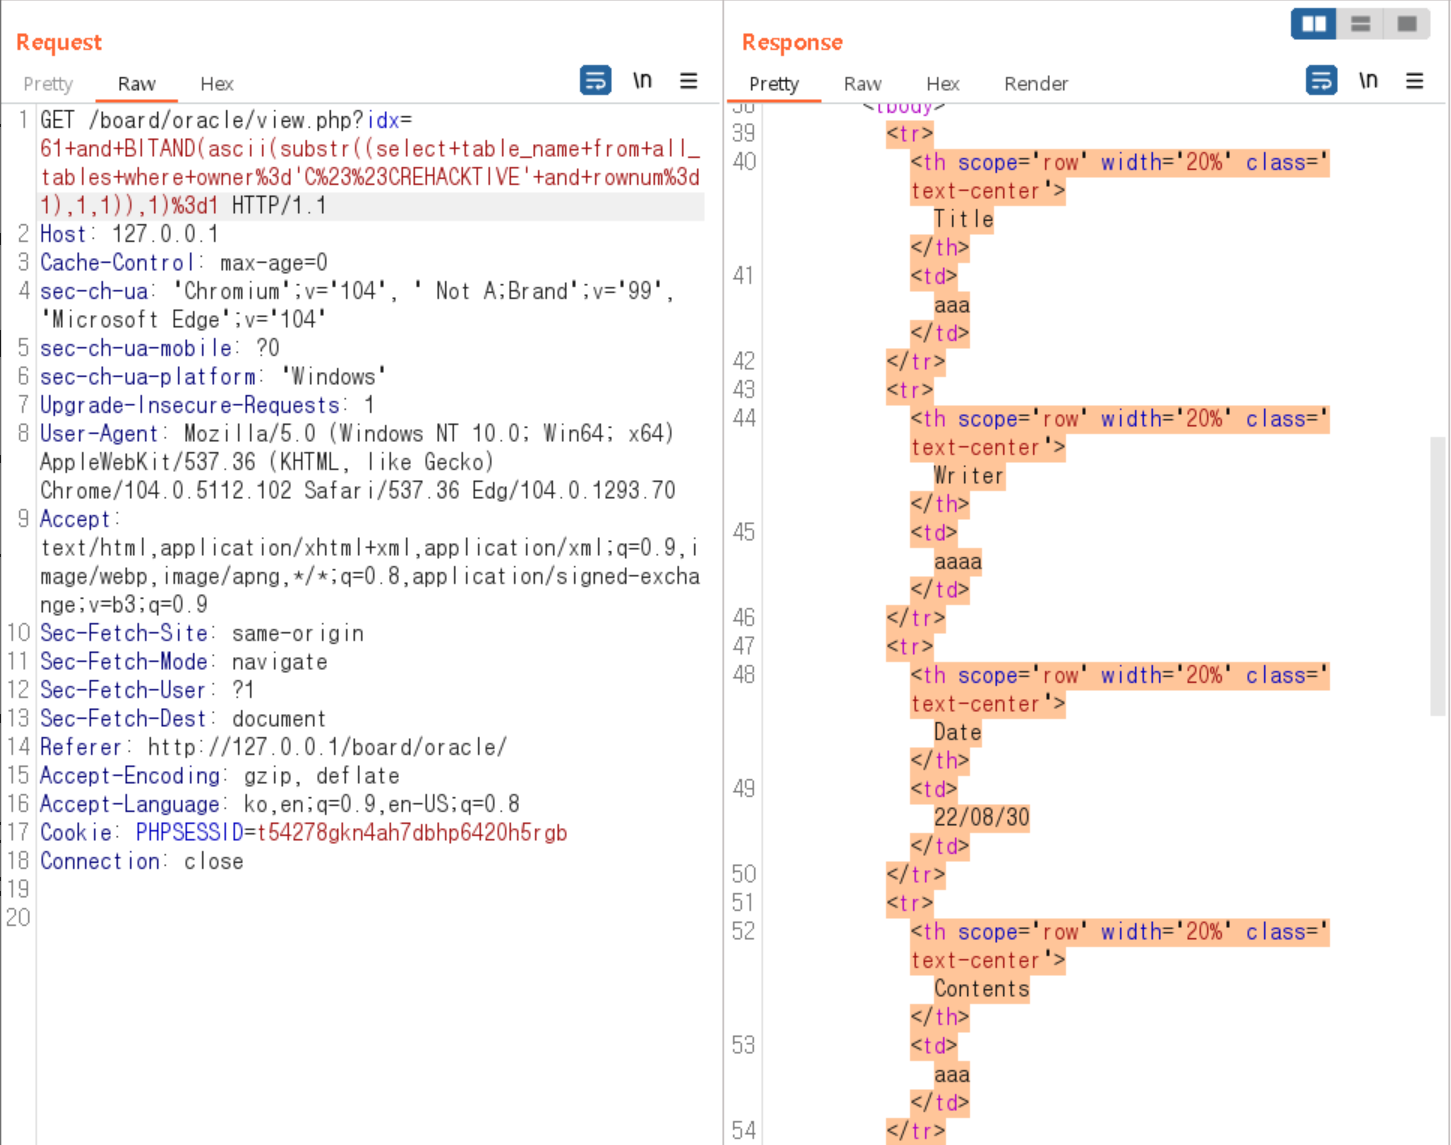Toggle non-printable characters (\n) in Request panel
Viewport: 1451px width, 1145px height.
coord(642,80)
